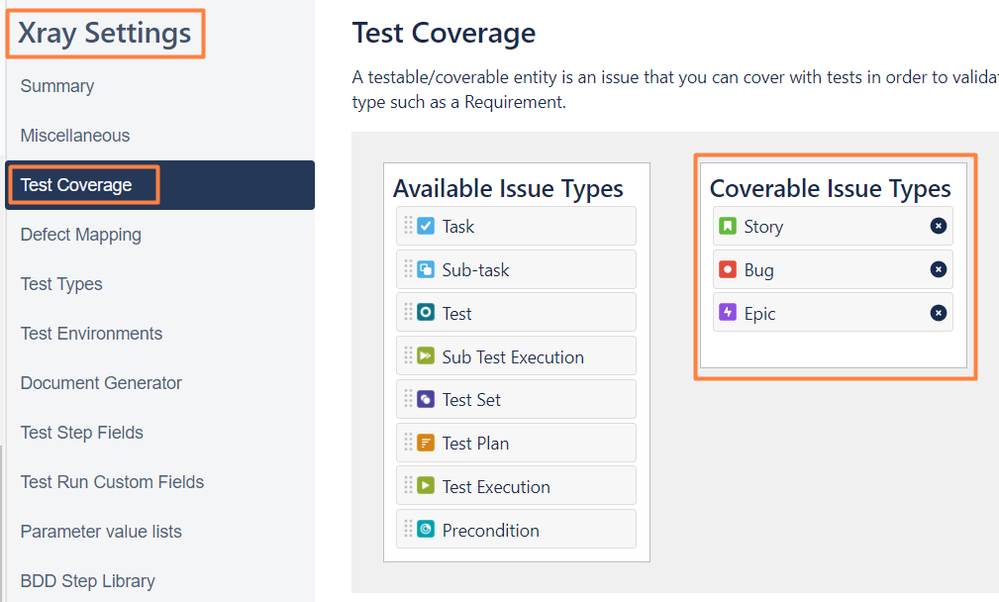999x602 pixels.
Task: Grab the drag handle beside Test Set
Action: [x=408, y=399]
